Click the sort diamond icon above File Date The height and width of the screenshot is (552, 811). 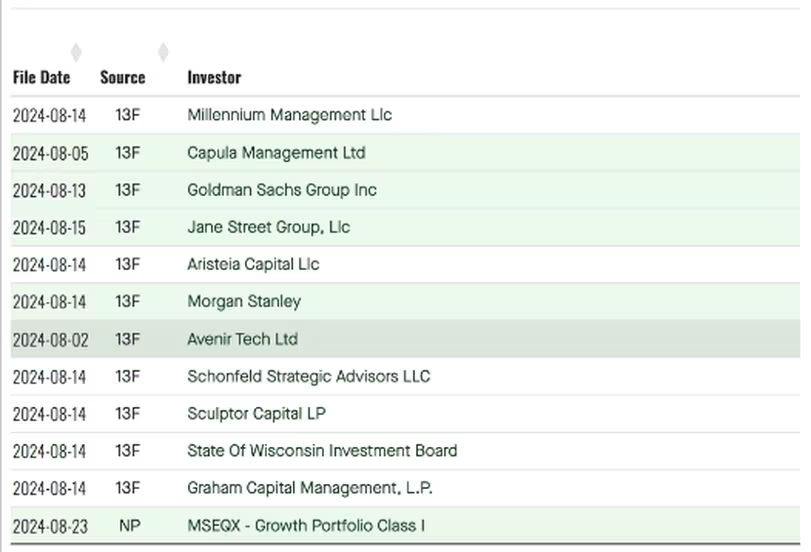point(76,52)
